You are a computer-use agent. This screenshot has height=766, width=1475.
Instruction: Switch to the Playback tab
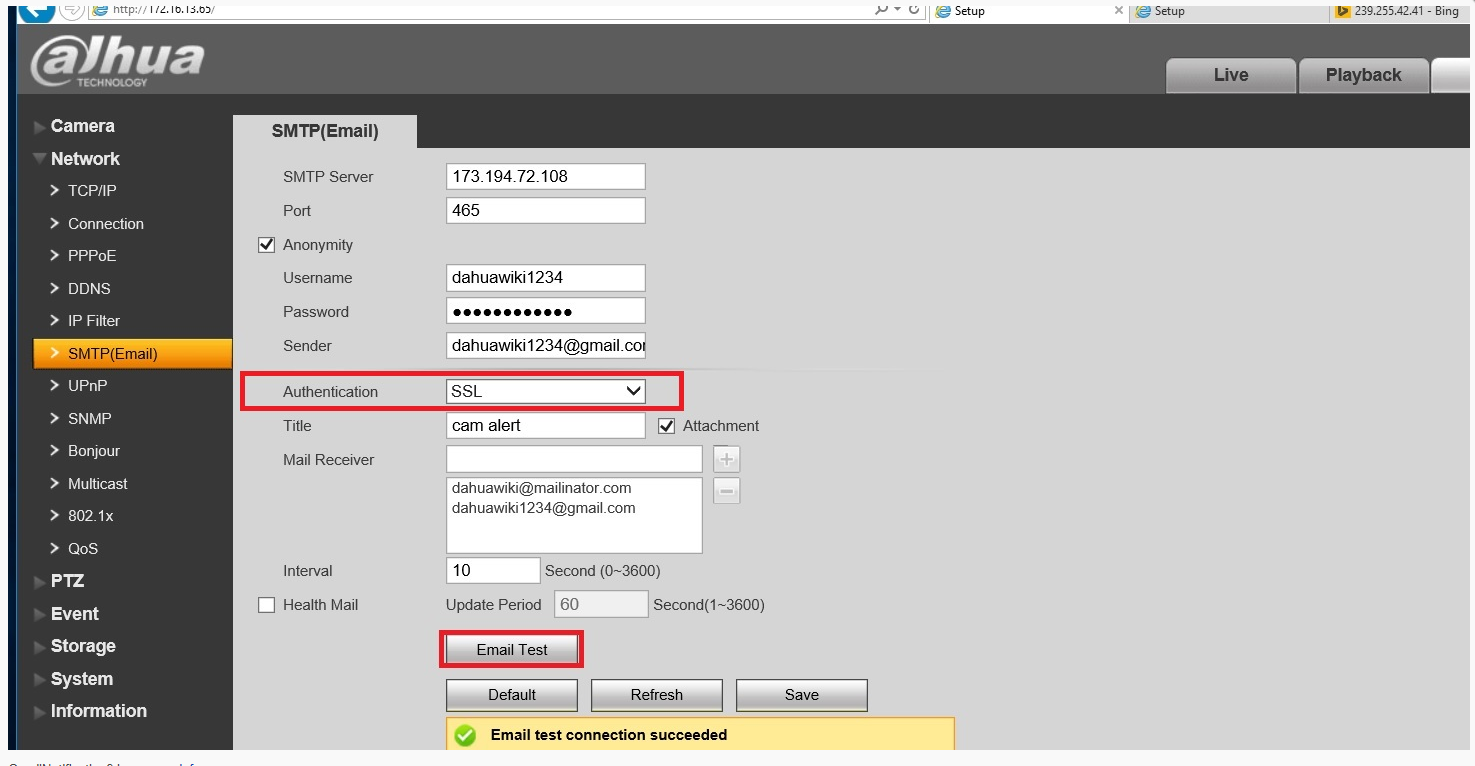1363,75
